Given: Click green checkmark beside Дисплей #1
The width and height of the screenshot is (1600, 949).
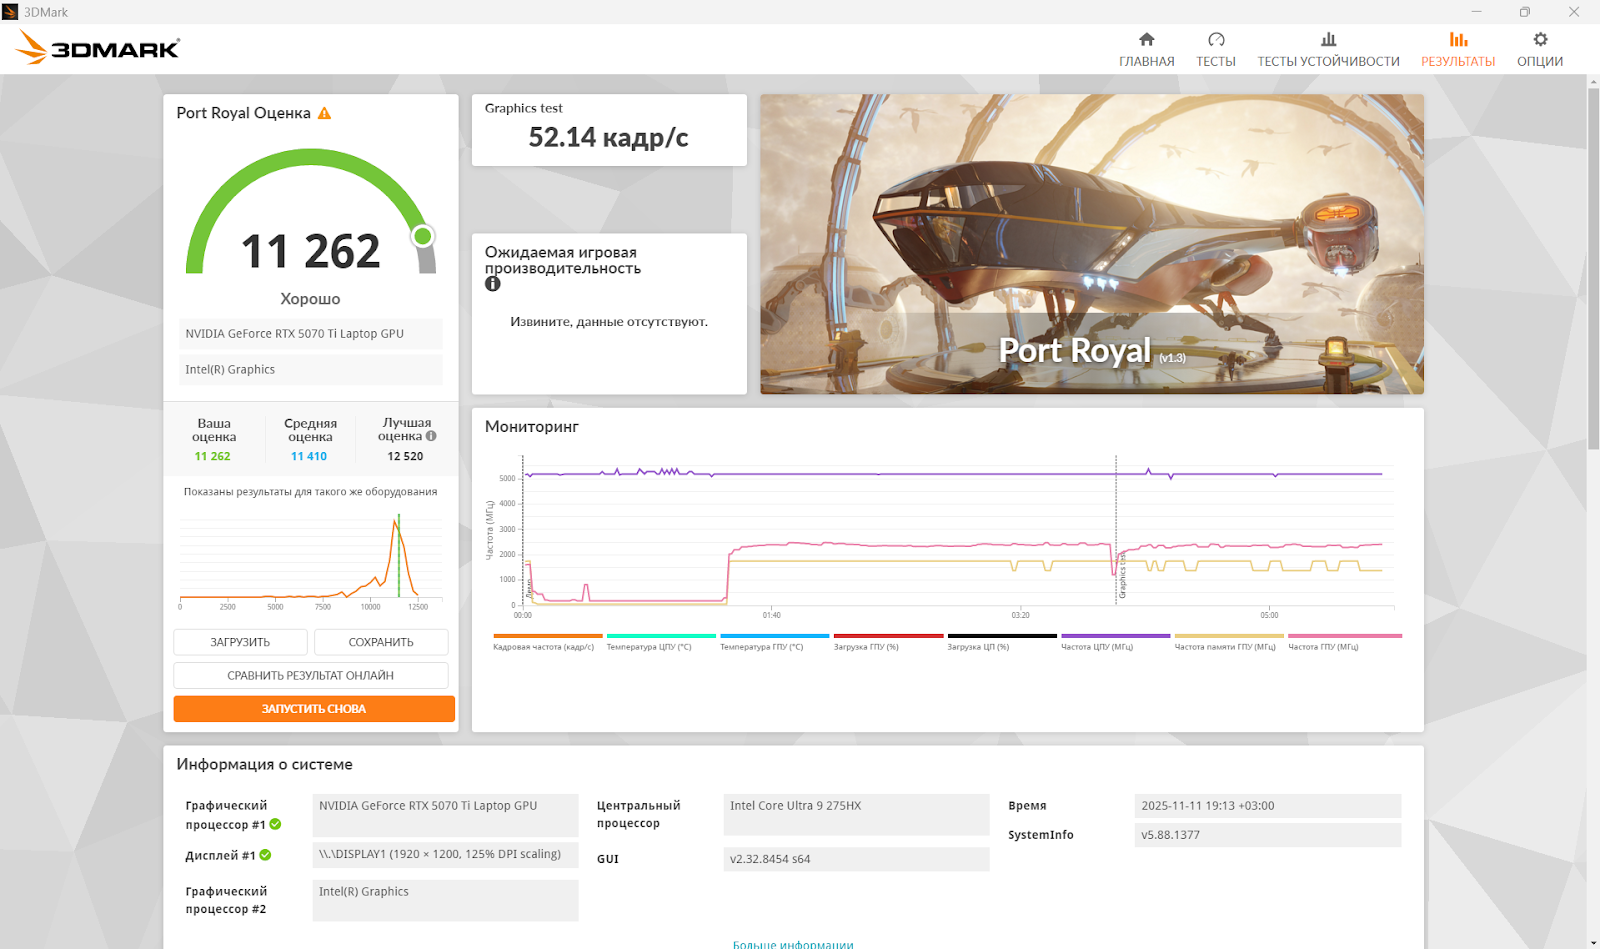Looking at the screenshot, I should [x=265, y=855].
